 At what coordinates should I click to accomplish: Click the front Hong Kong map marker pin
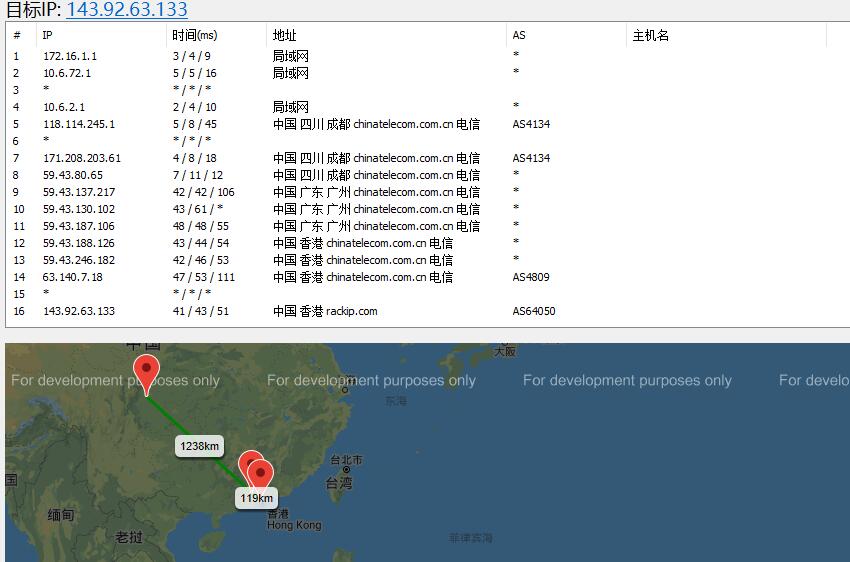point(260,474)
